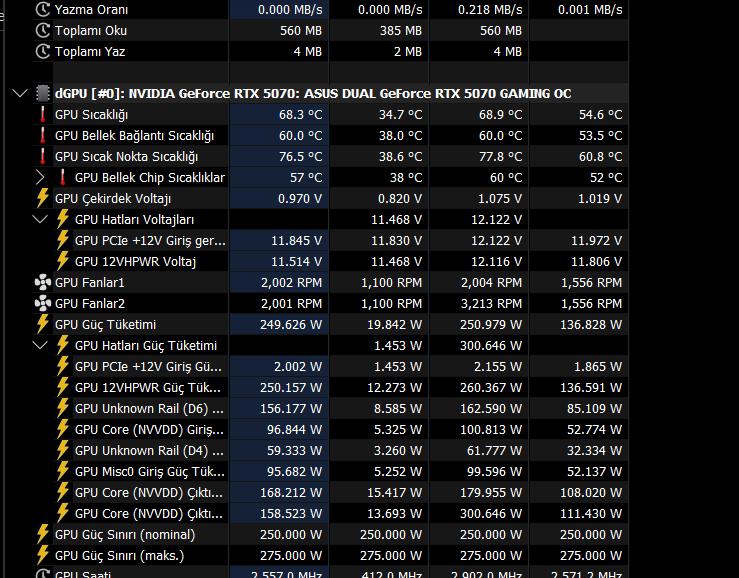Click lightning icon of GPU Güç Tüketimi

(x=43, y=324)
